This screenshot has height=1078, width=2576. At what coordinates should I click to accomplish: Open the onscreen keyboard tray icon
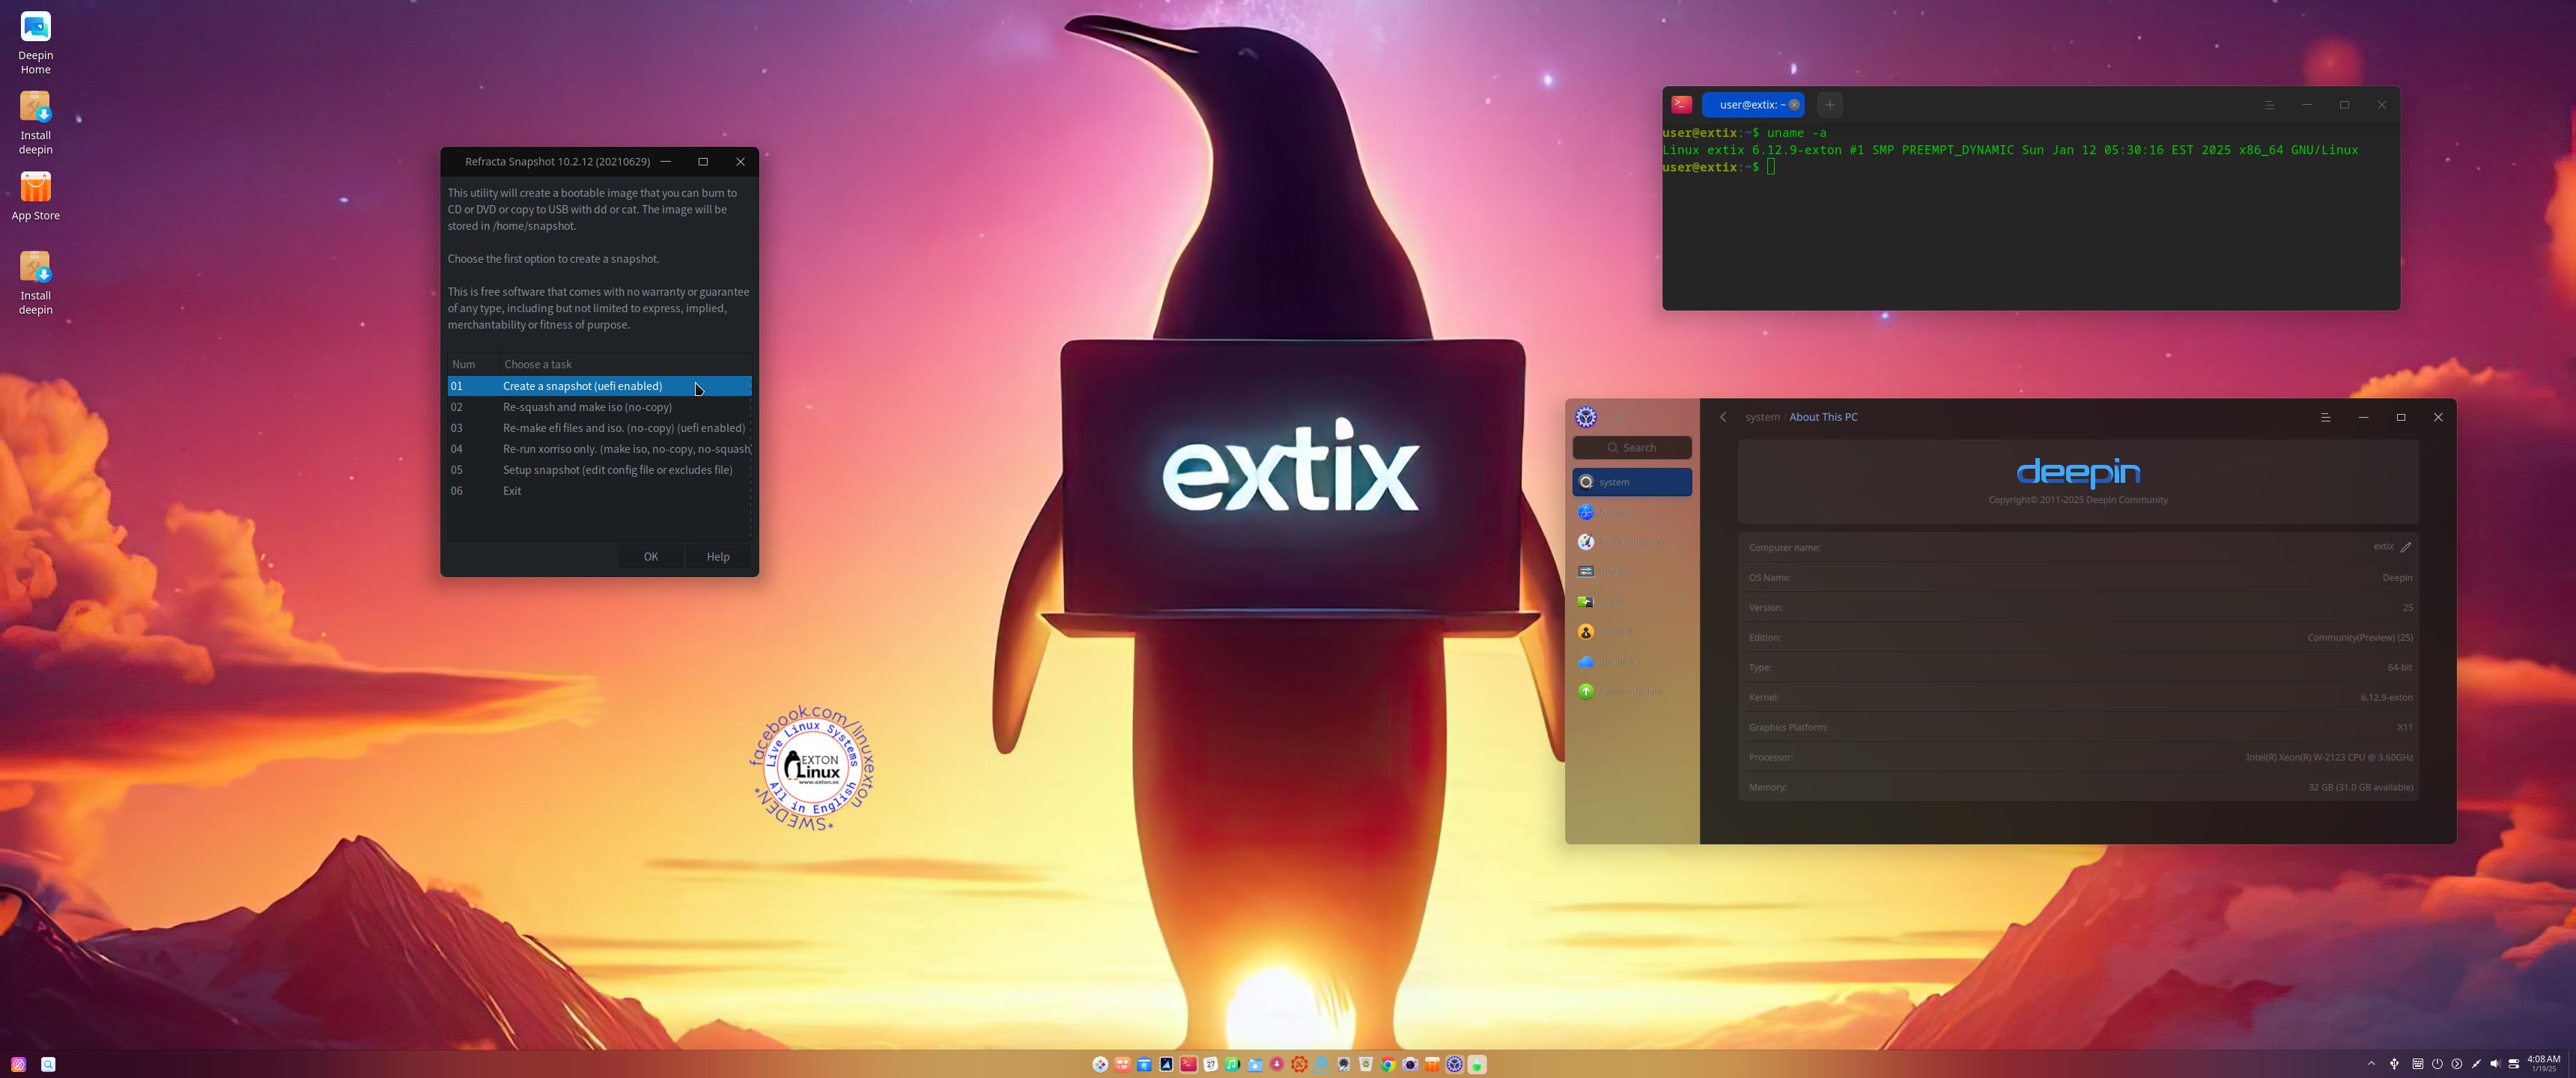[2418, 1064]
